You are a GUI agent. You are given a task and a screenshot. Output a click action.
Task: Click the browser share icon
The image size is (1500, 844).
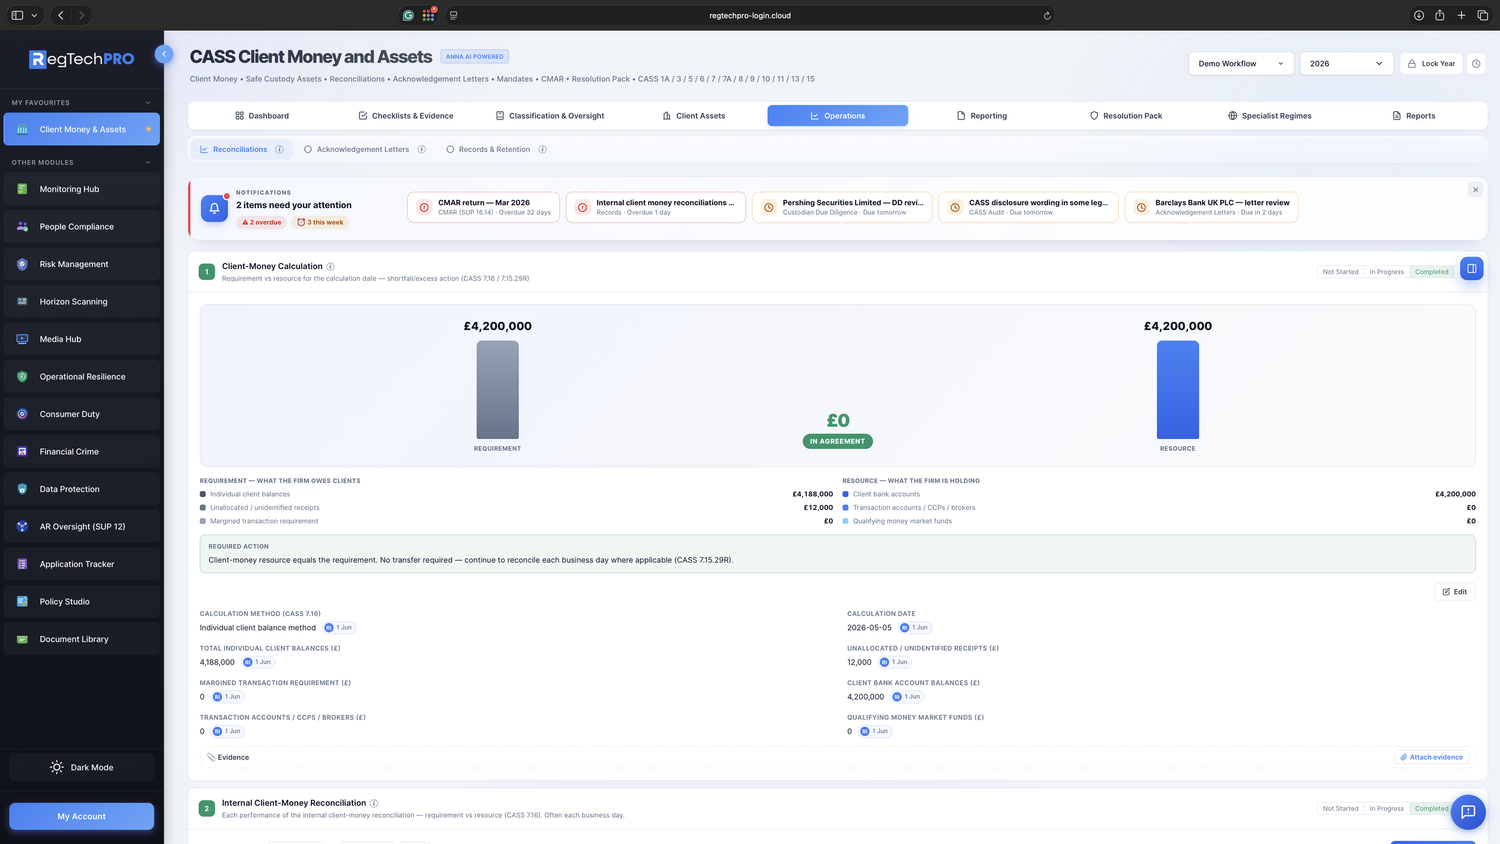1440,15
